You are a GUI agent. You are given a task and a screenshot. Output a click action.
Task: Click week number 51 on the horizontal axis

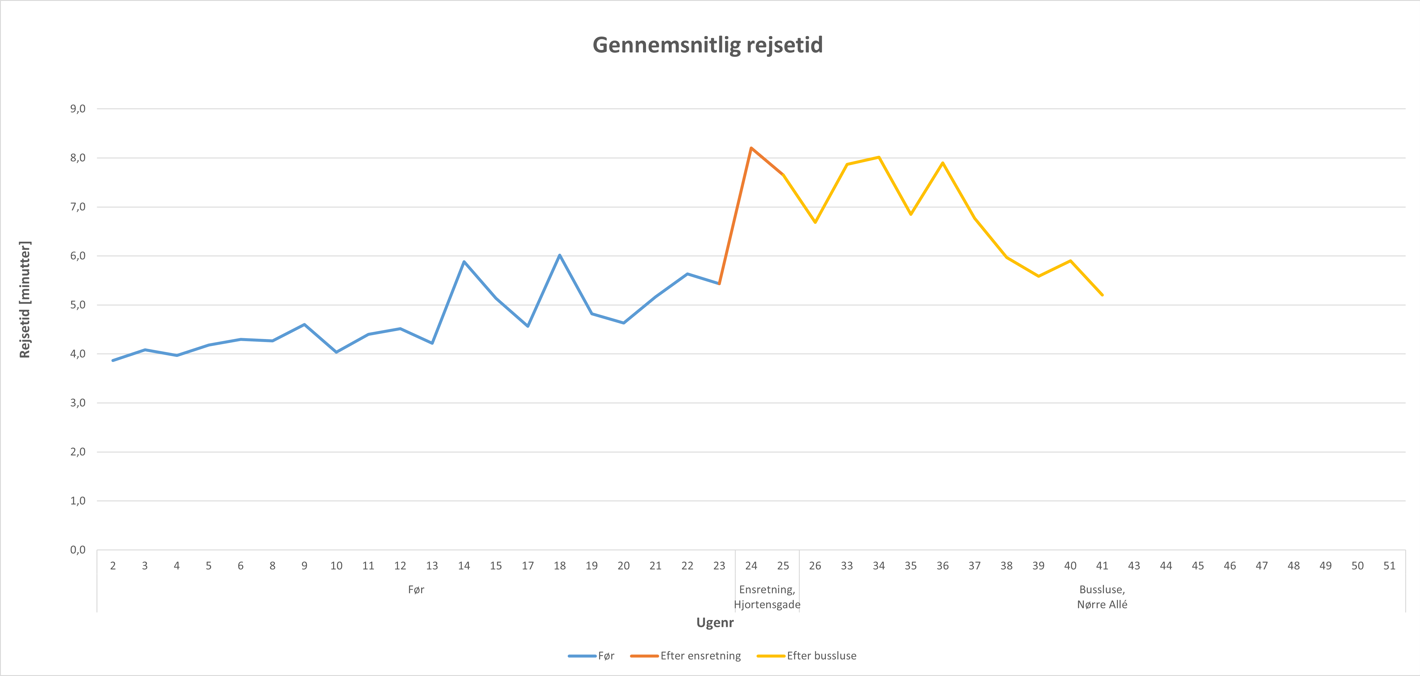(1389, 566)
